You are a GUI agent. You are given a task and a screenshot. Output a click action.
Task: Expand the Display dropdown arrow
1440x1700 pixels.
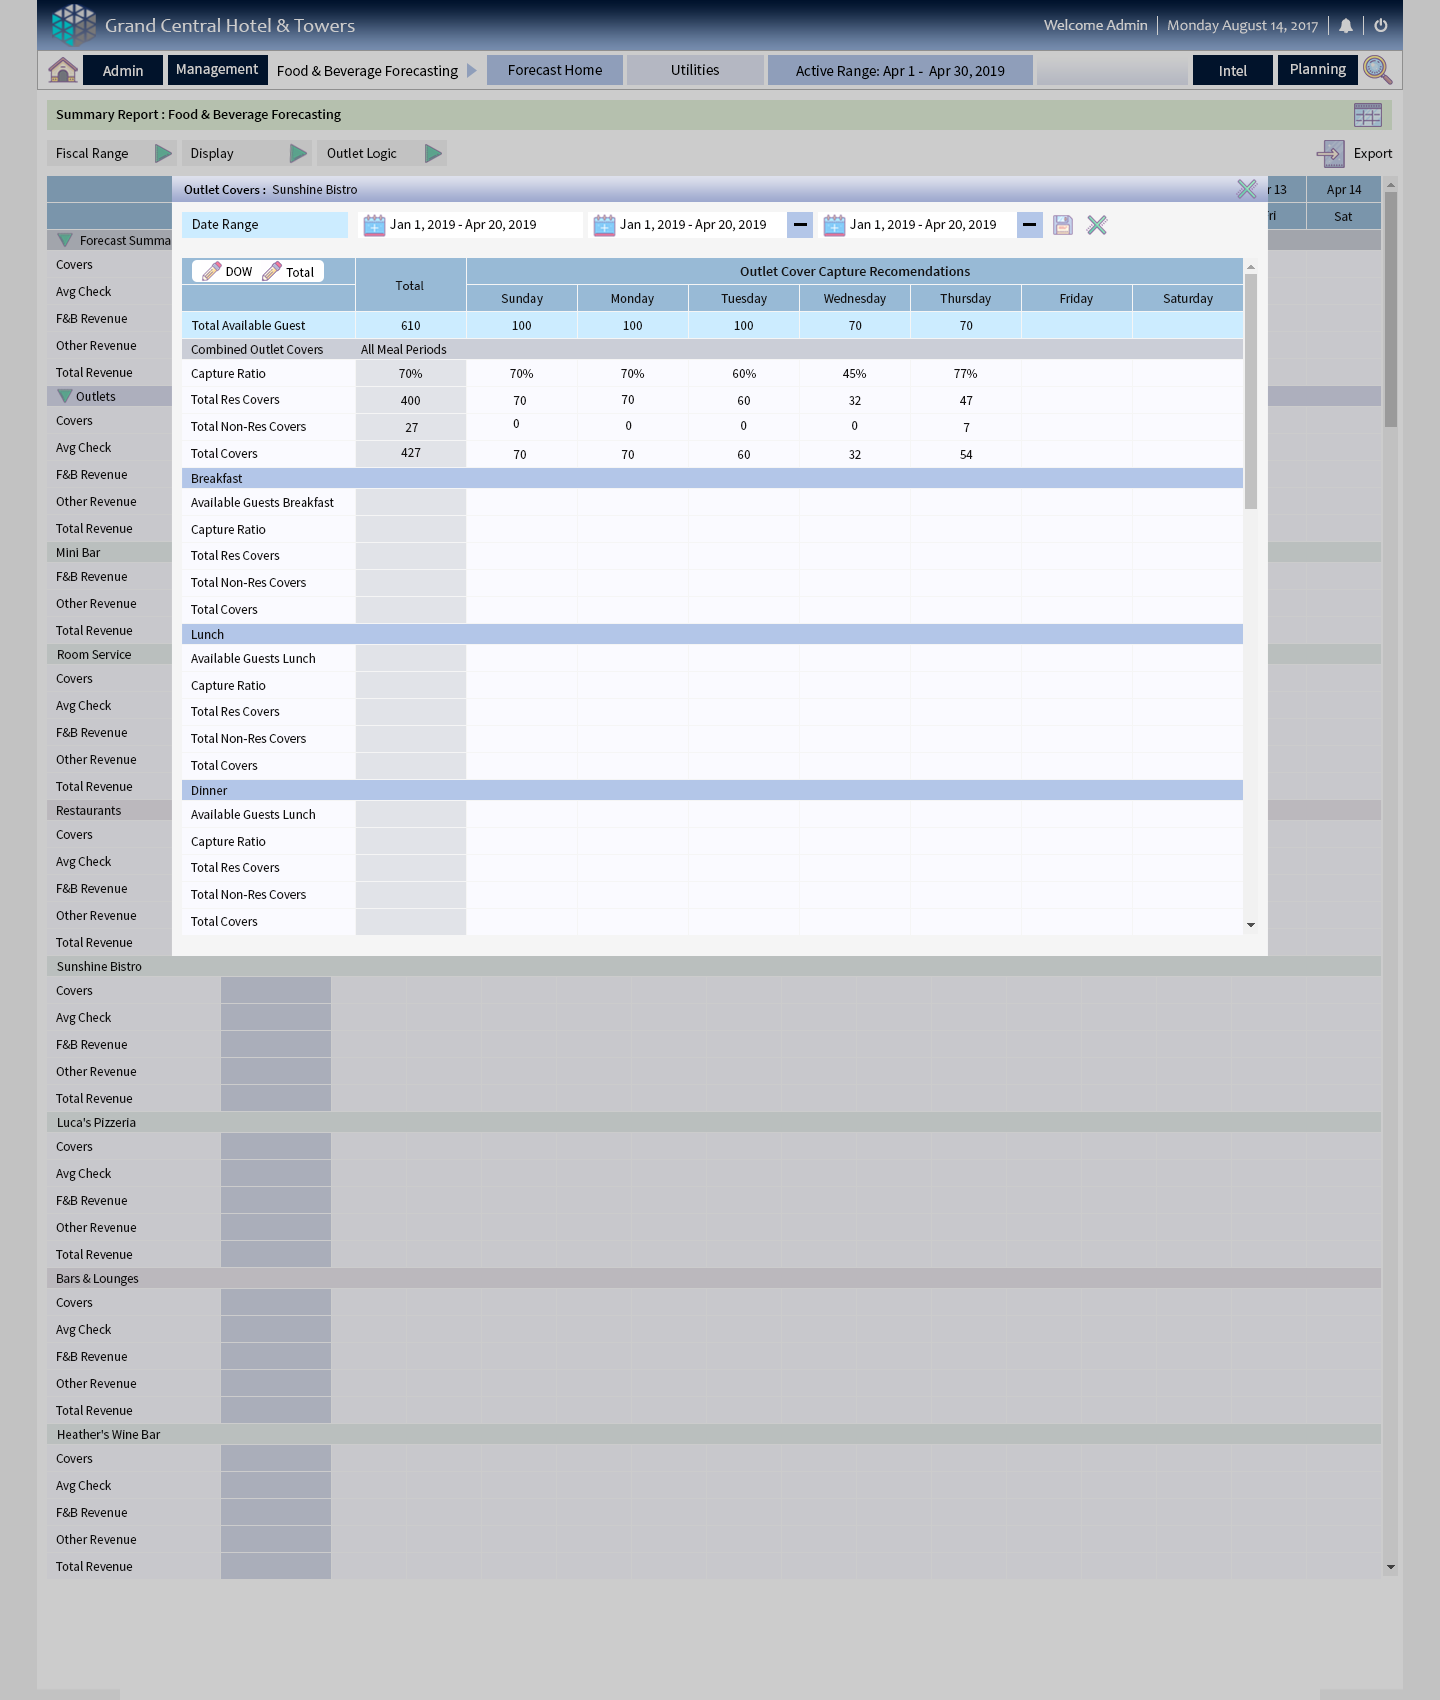298,154
